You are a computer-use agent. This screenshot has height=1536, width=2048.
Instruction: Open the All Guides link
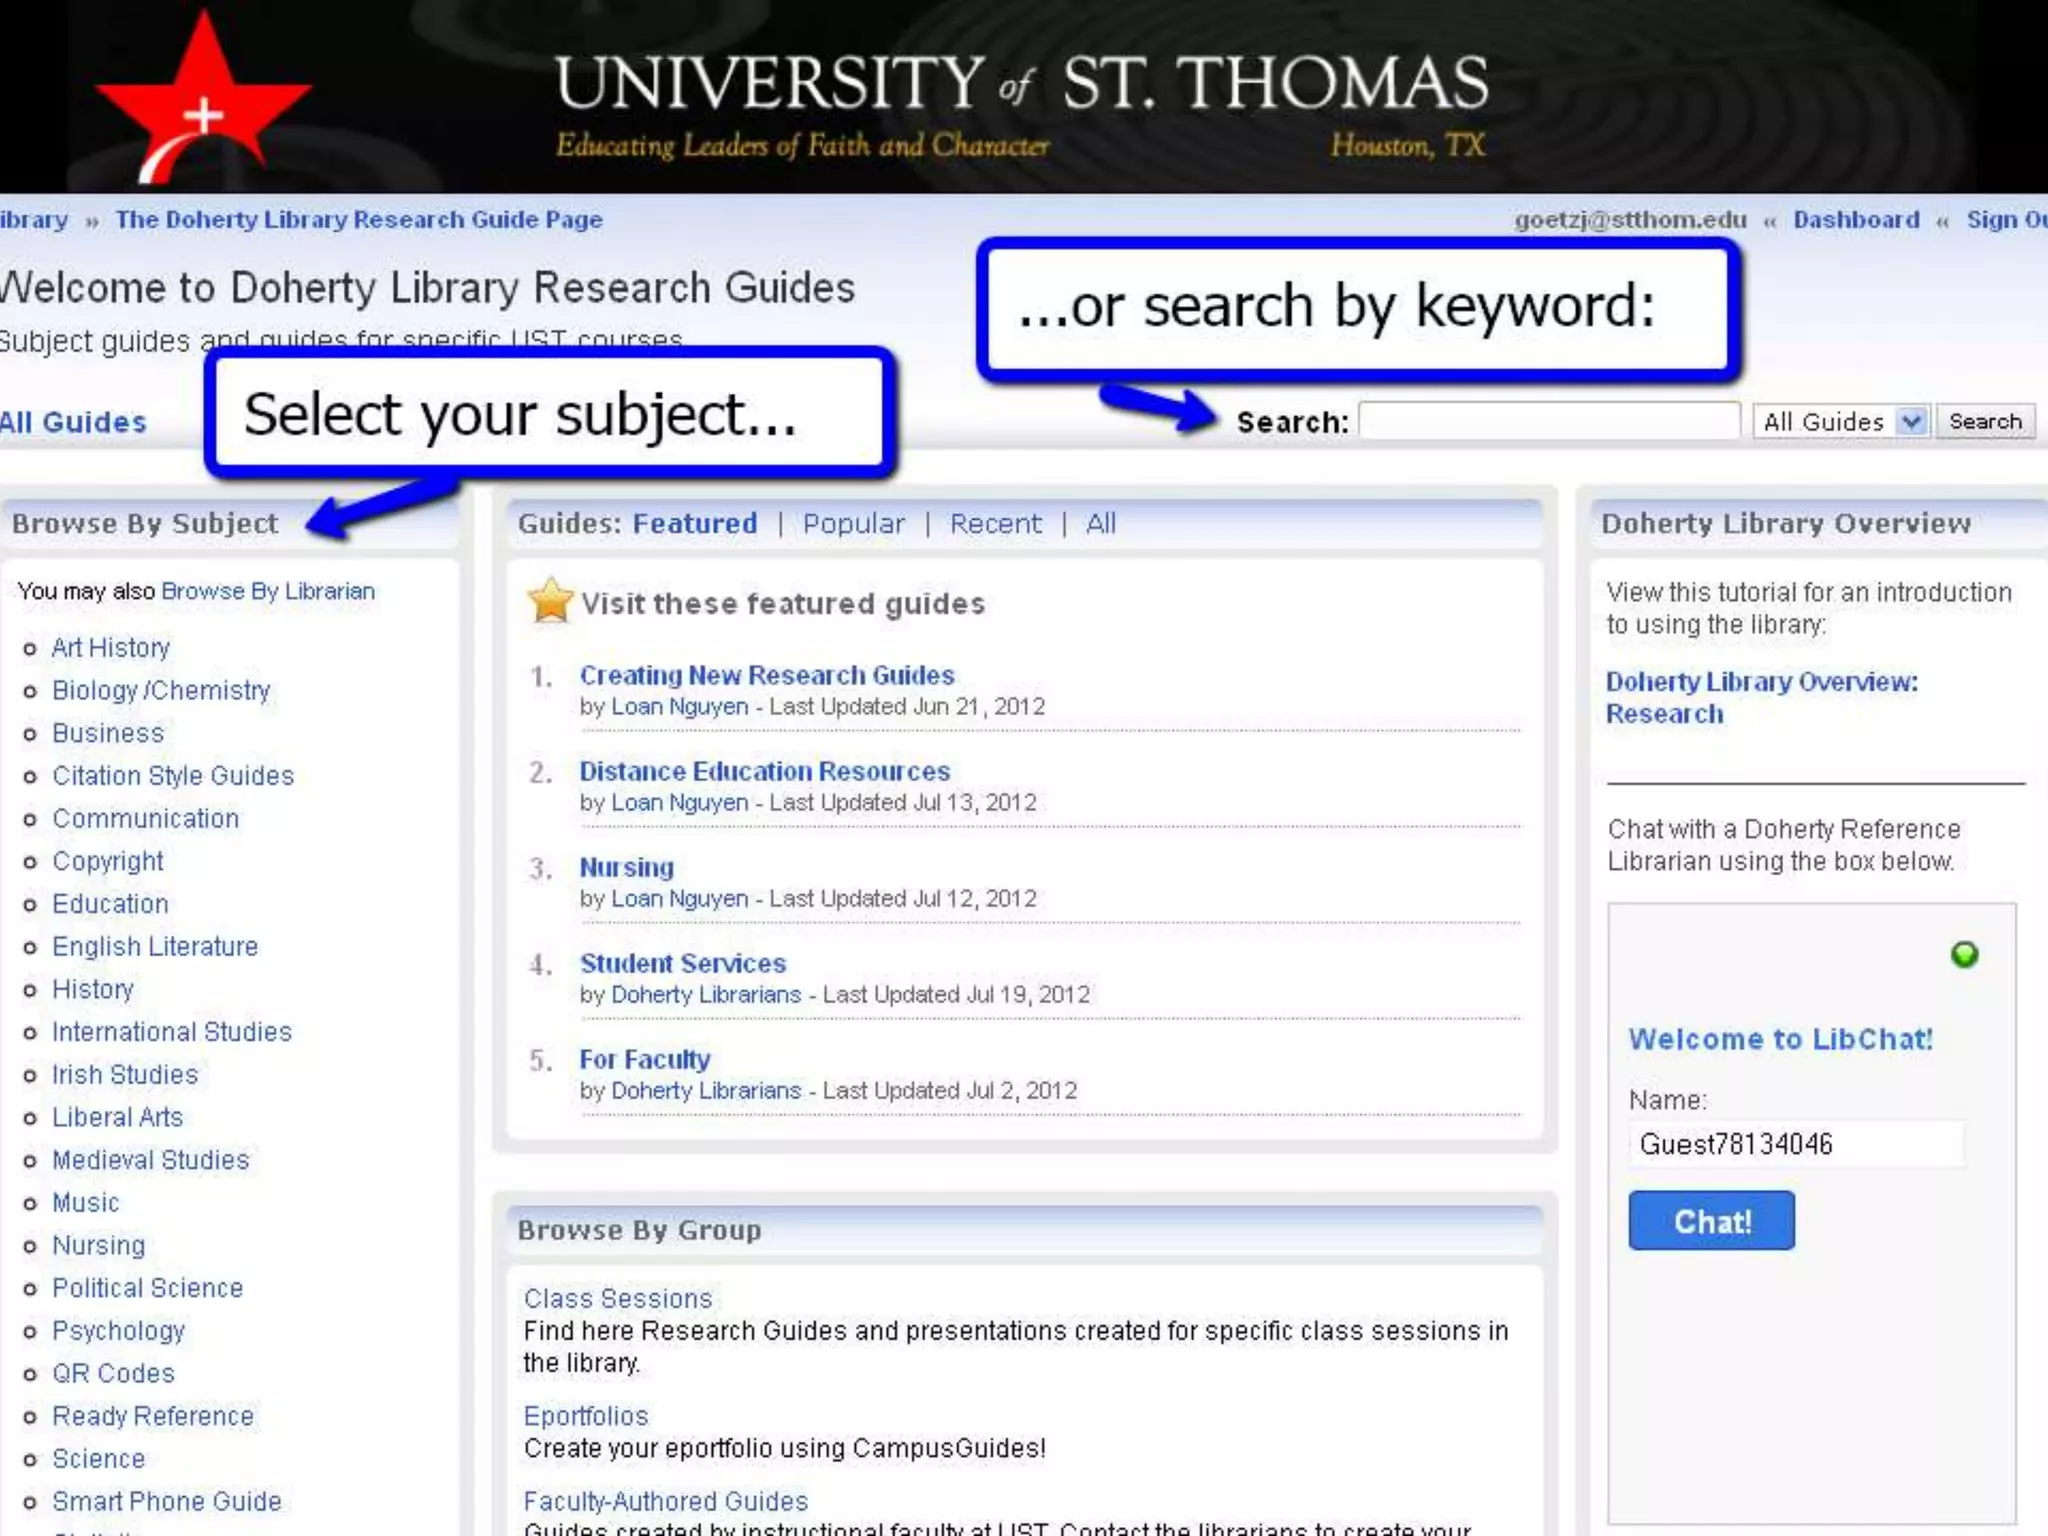[x=73, y=422]
